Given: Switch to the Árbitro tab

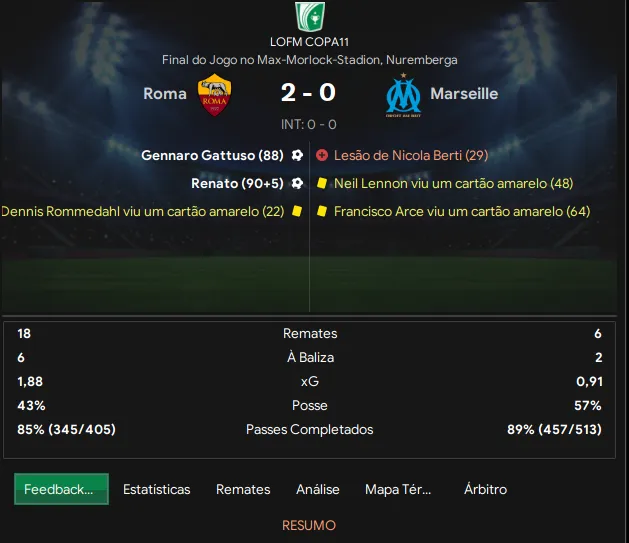Looking at the screenshot, I should [485, 489].
